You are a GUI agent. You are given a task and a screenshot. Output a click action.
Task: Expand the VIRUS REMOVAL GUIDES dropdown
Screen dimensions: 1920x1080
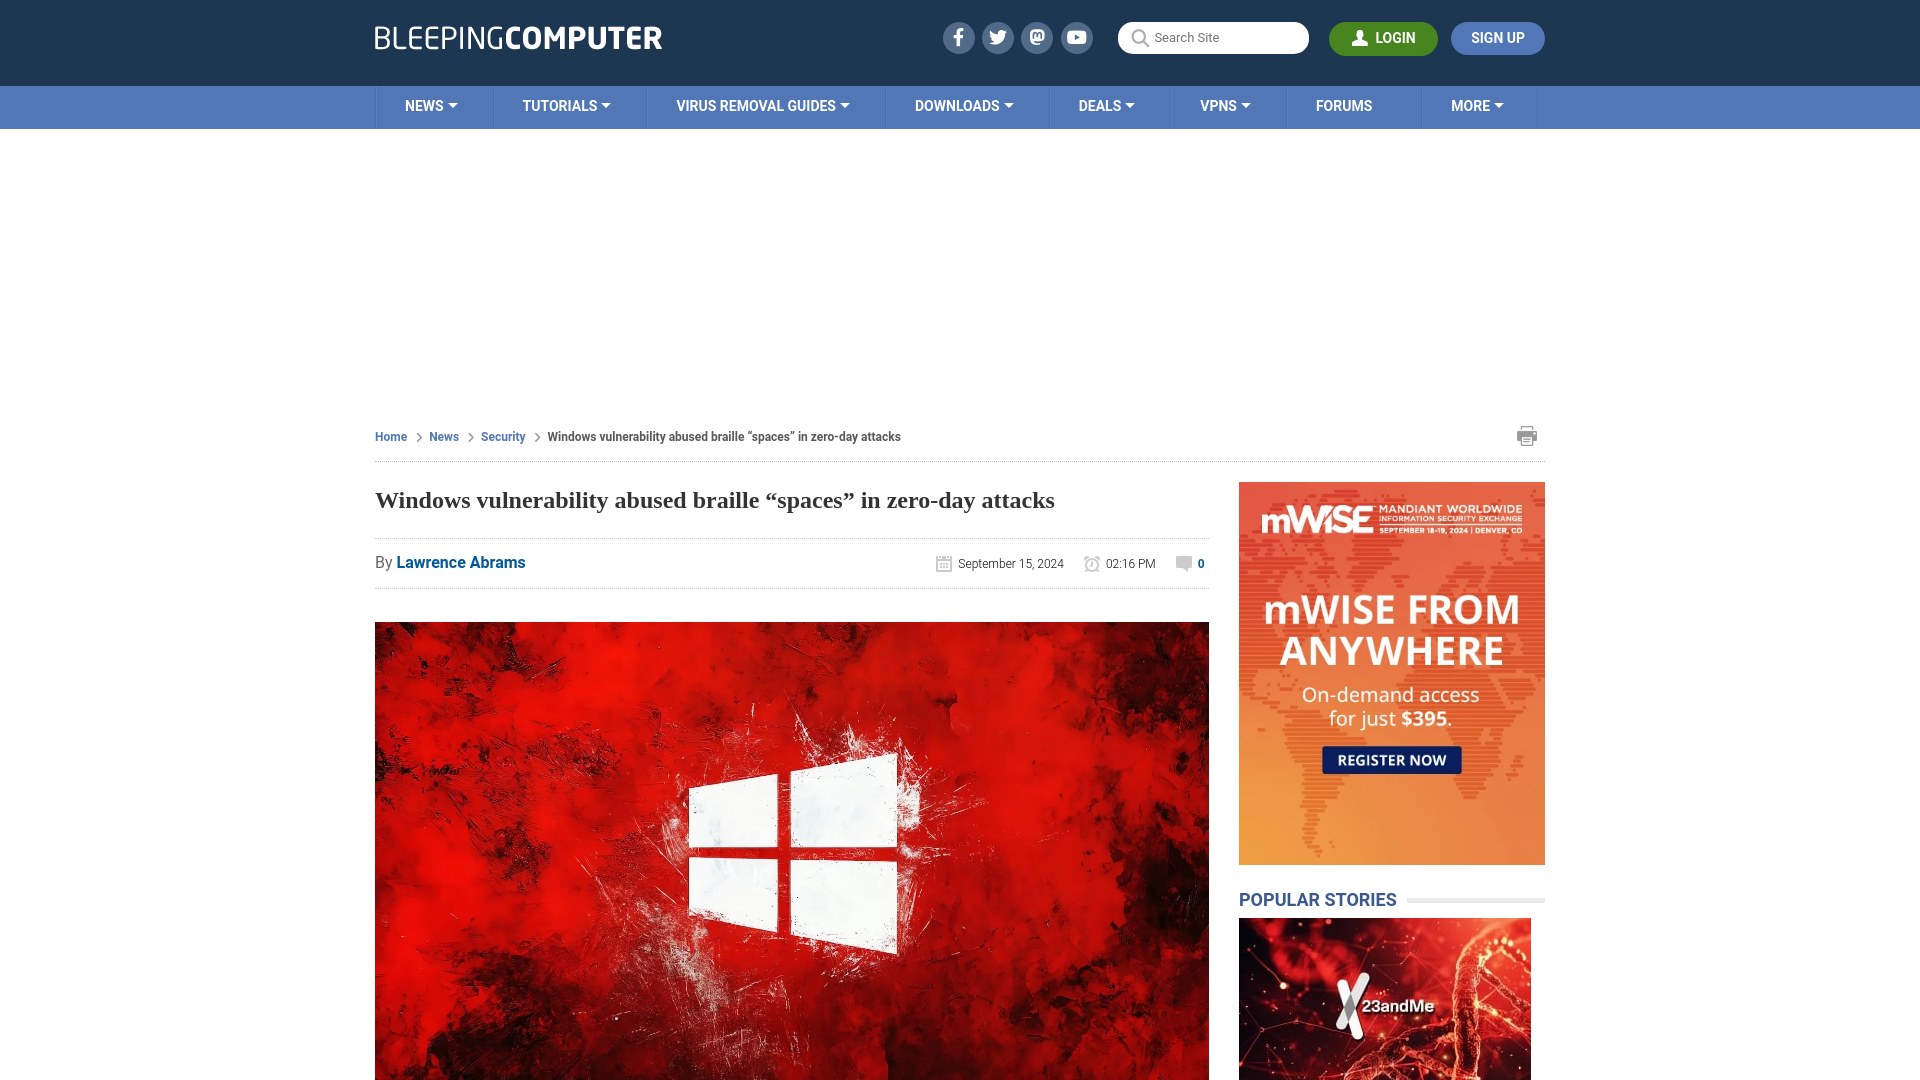point(762,105)
